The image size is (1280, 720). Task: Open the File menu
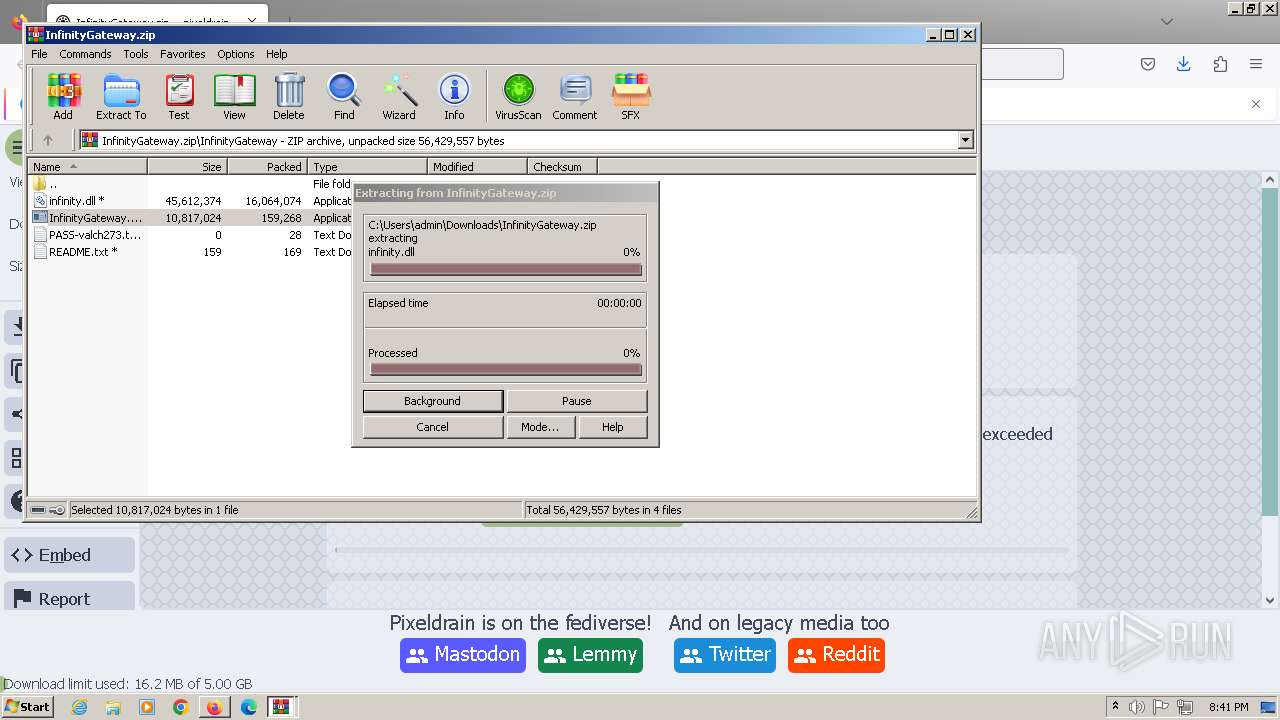tap(39, 54)
